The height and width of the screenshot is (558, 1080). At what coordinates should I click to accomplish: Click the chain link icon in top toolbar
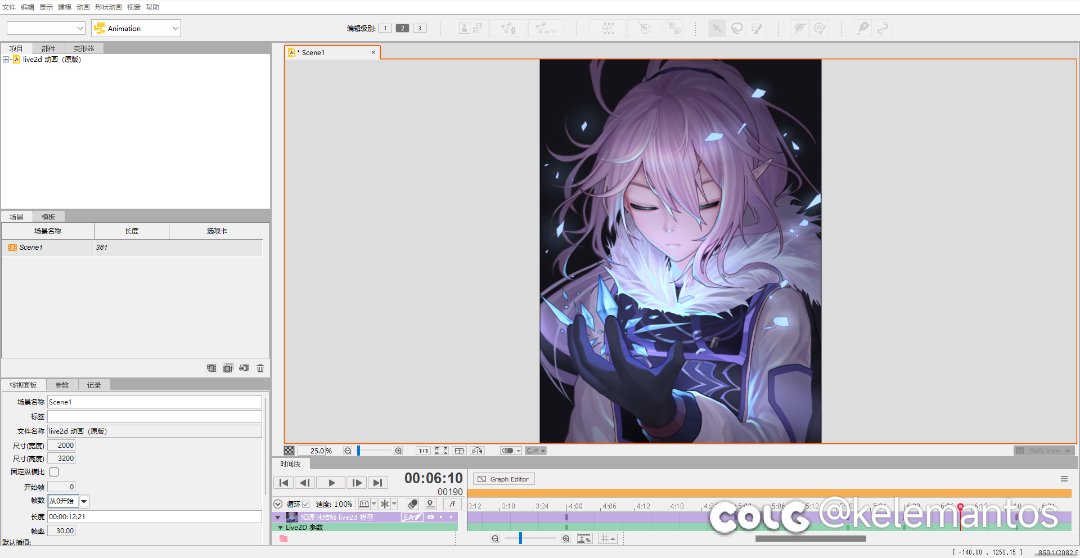click(882, 28)
